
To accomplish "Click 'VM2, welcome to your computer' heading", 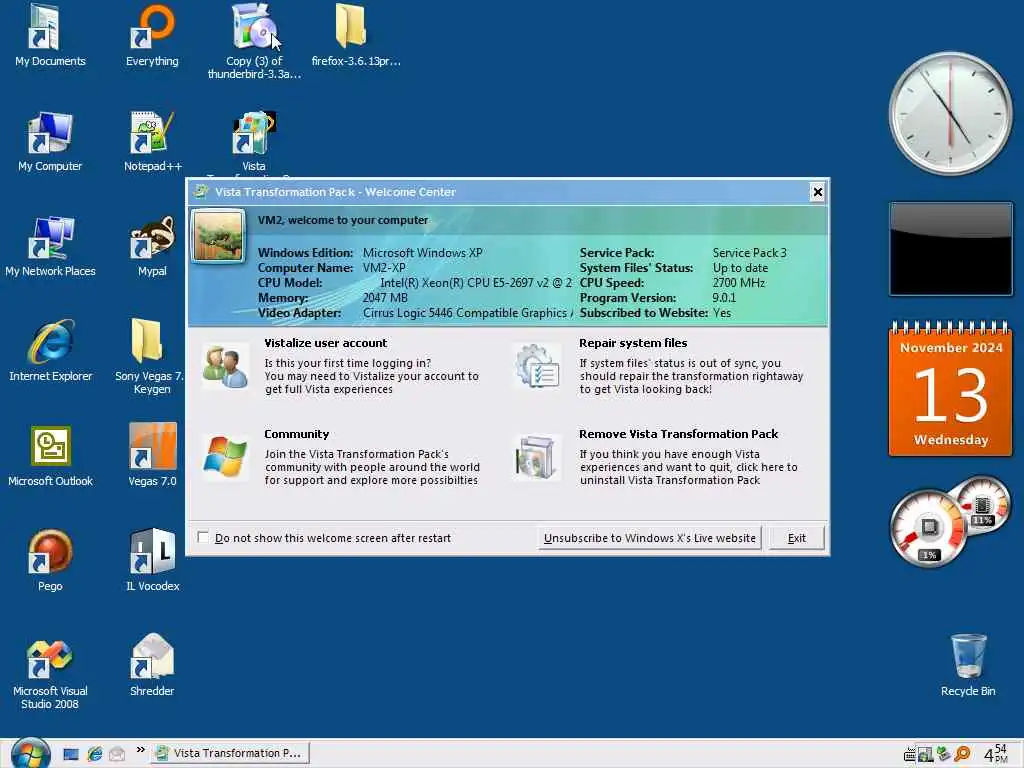I will (x=343, y=220).
